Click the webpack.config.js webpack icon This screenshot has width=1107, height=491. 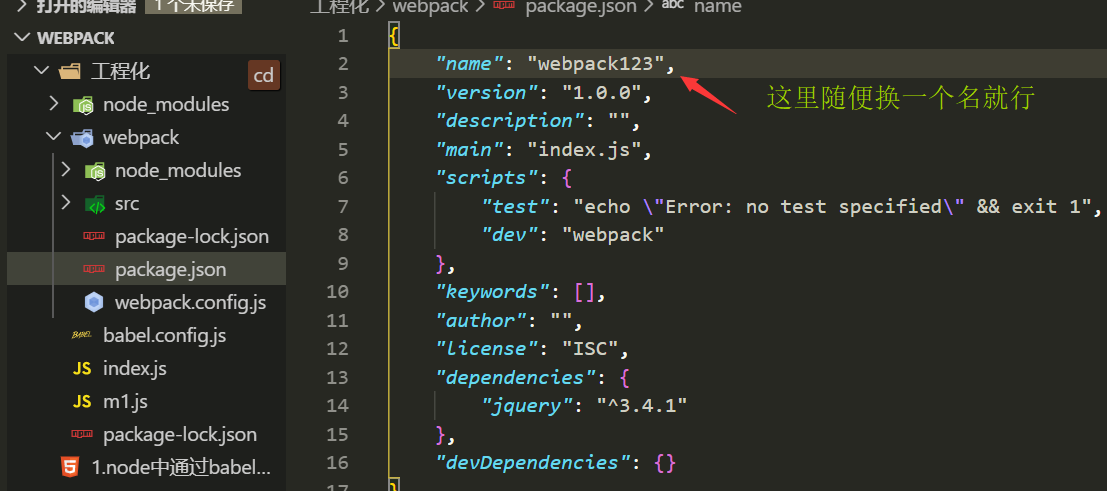point(95,302)
